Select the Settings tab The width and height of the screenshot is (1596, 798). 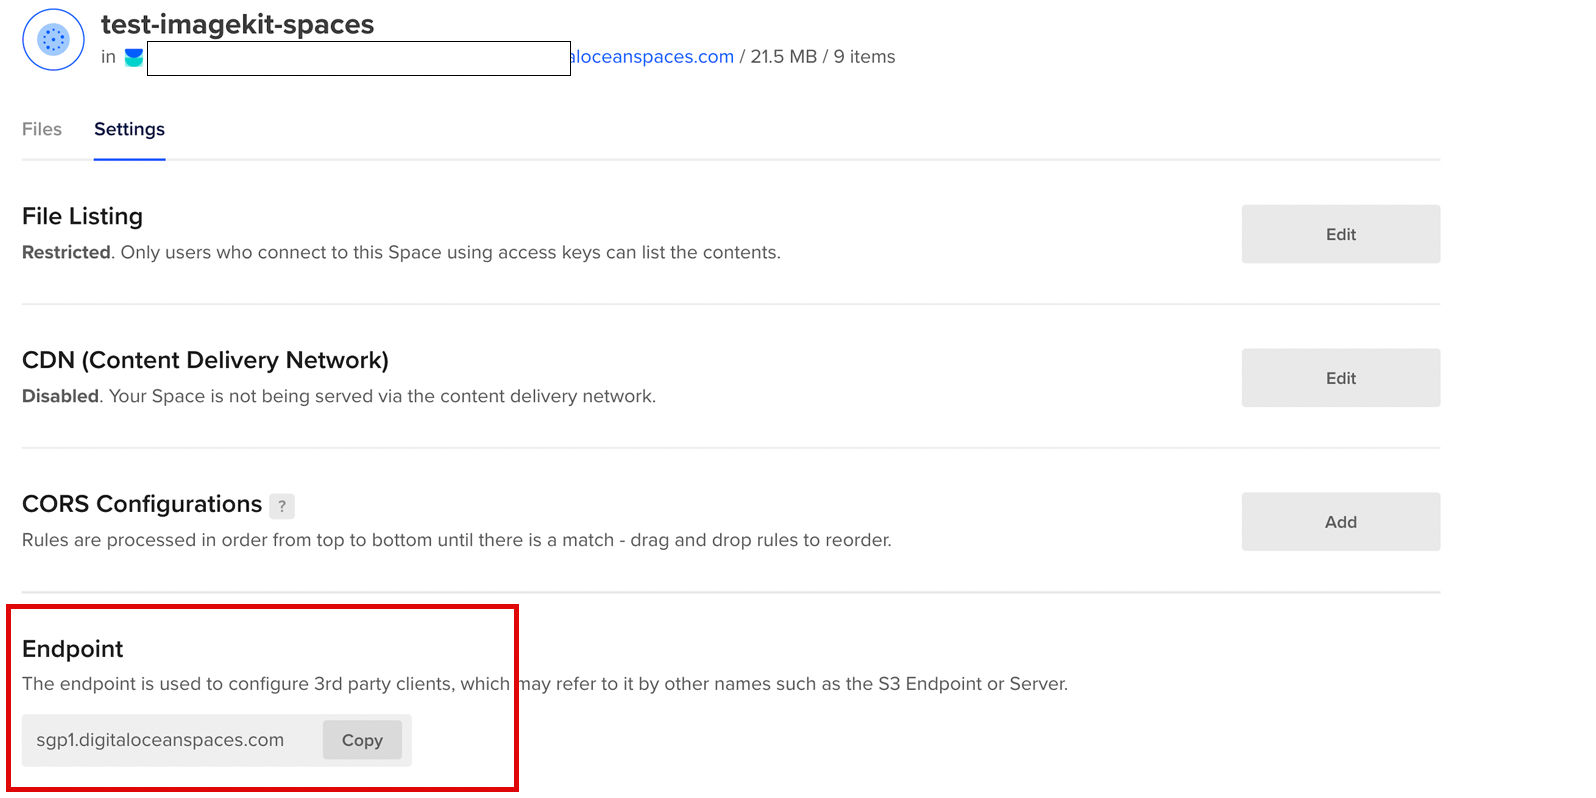point(129,129)
